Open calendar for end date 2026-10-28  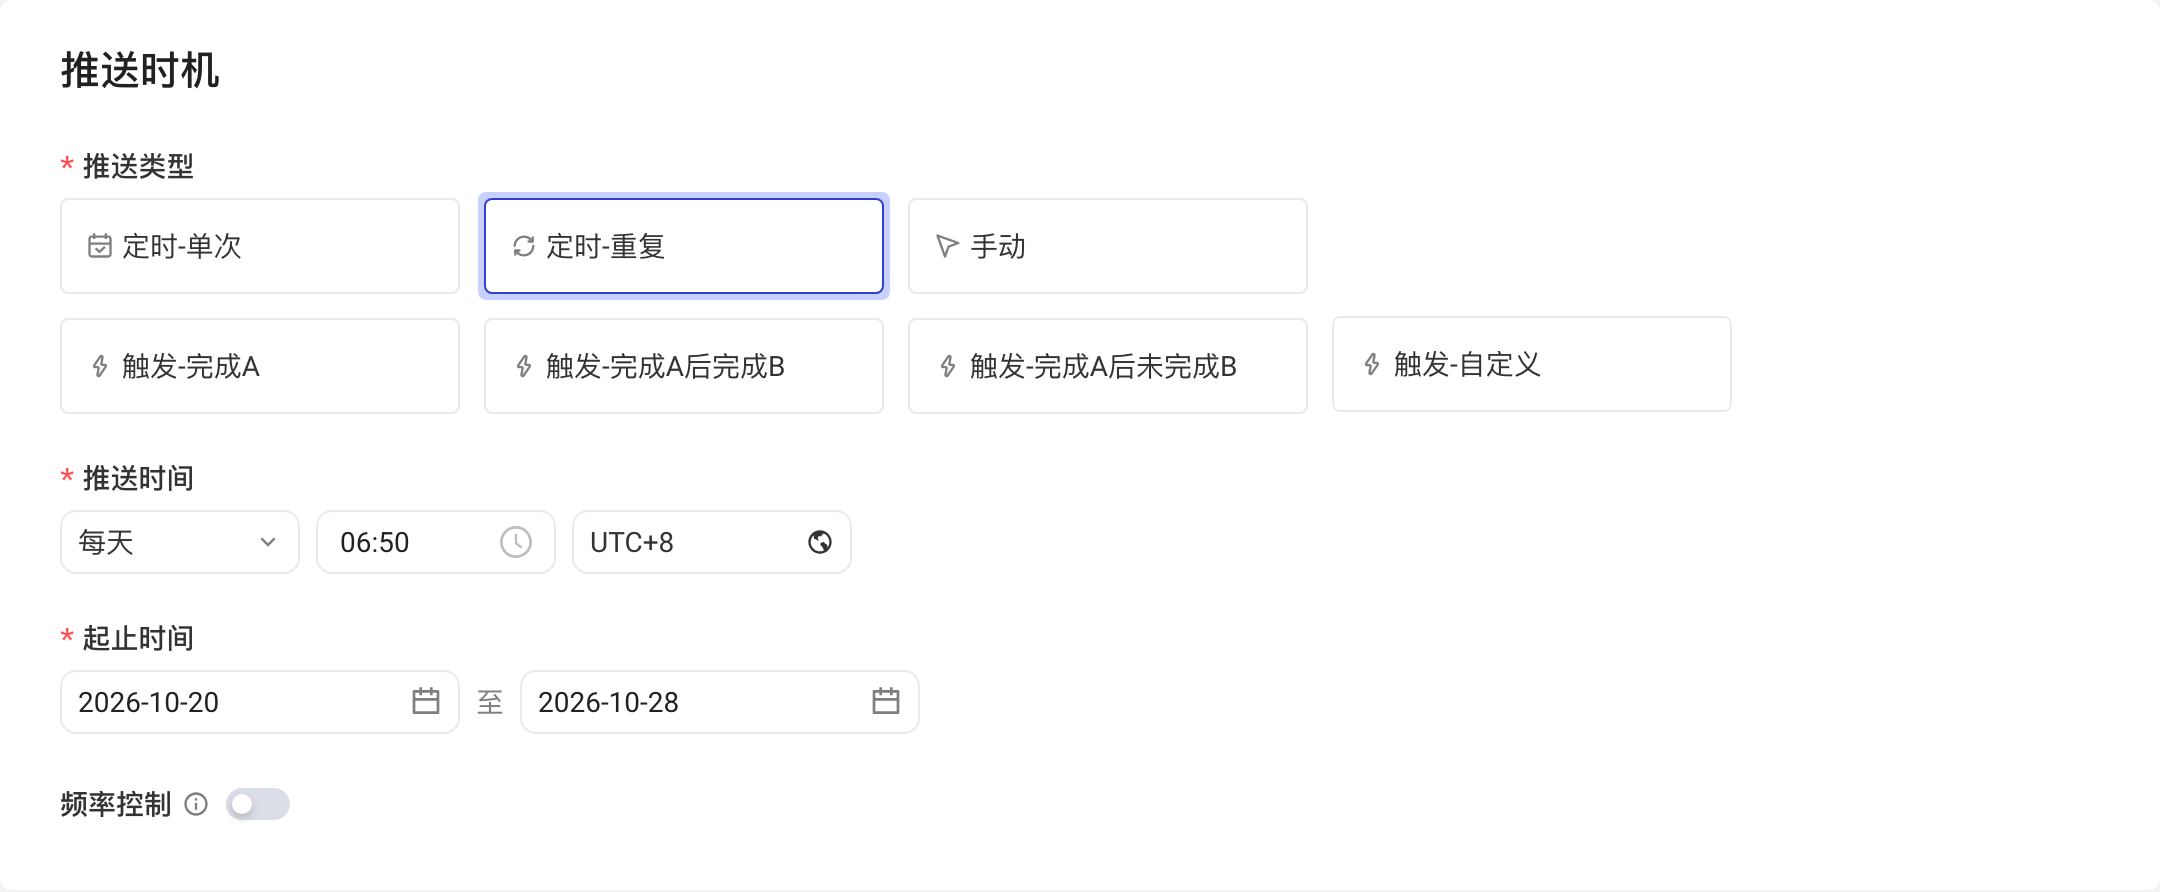pyautogui.click(x=886, y=701)
